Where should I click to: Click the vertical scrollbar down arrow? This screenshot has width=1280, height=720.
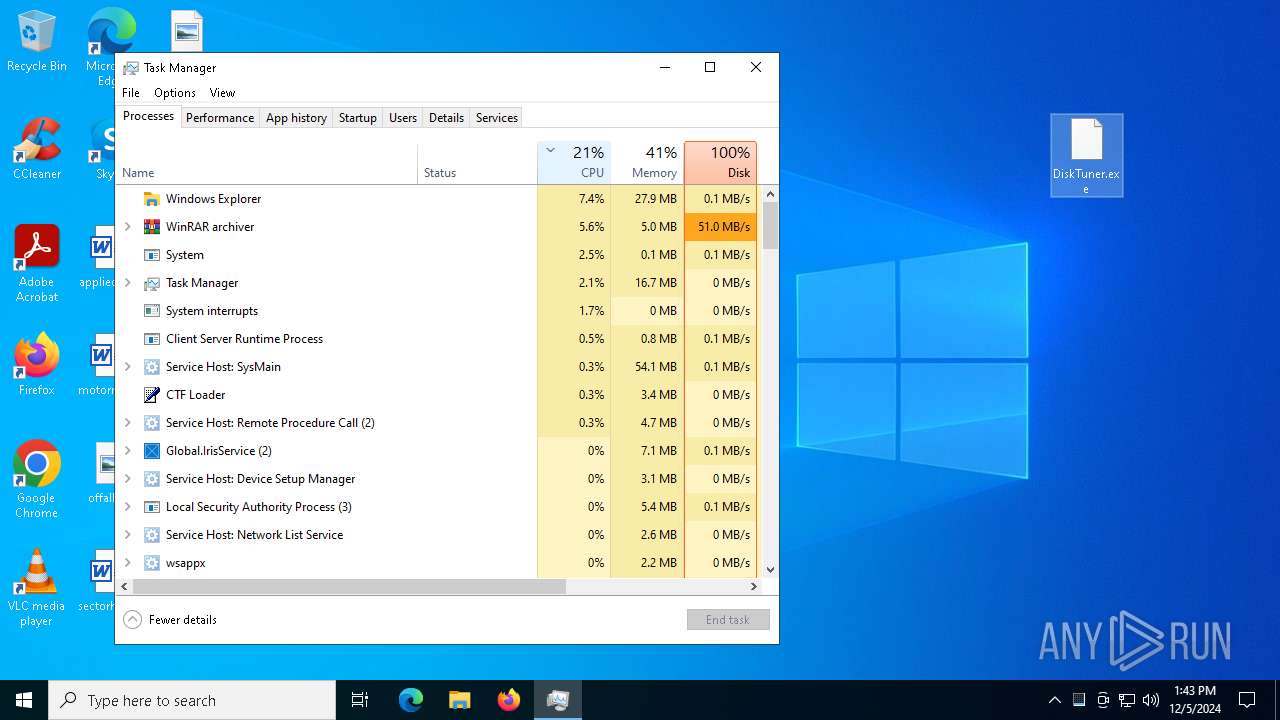tap(770, 570)
